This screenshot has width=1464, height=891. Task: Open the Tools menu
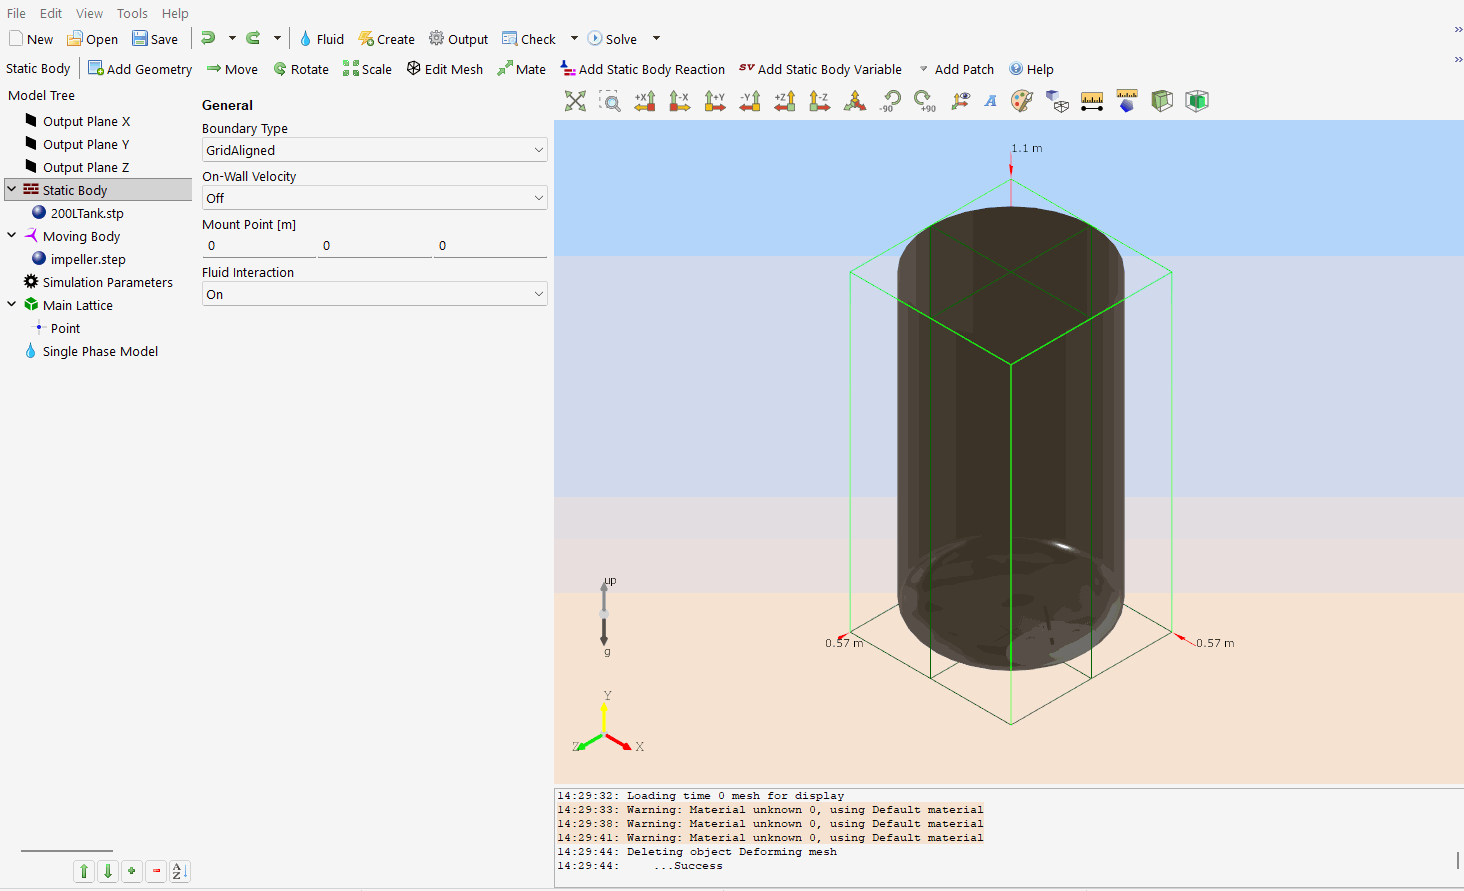coord(132,13)
